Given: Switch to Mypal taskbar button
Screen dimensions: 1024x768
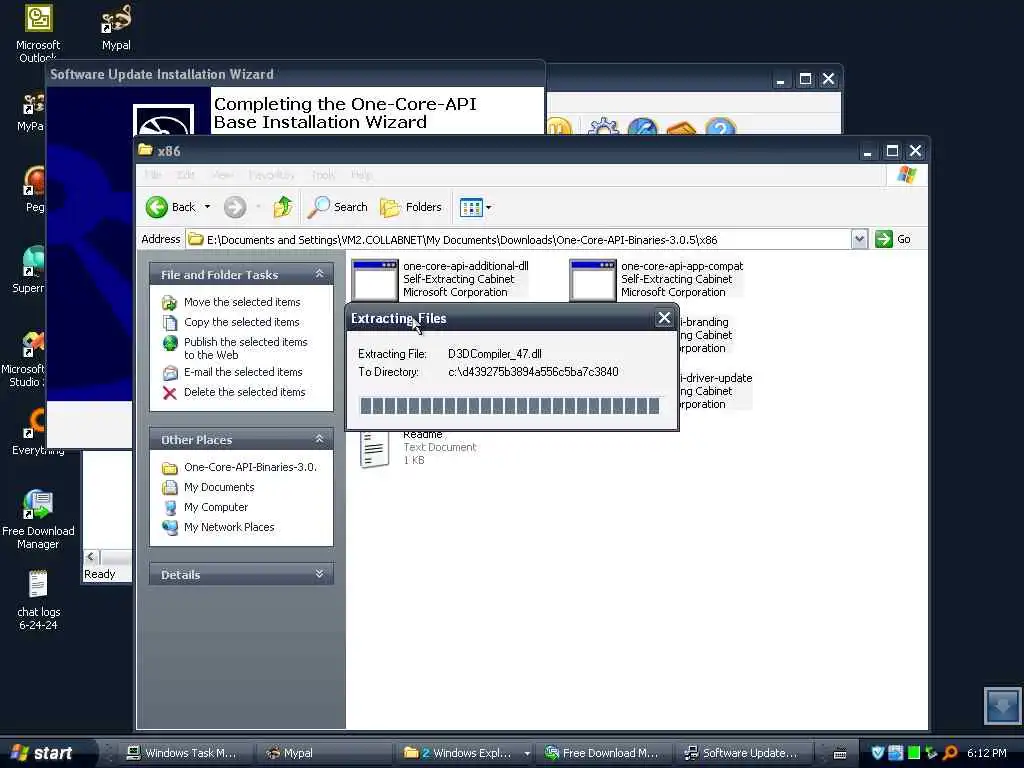Looking at the screenshot, I should pos(323,753).
